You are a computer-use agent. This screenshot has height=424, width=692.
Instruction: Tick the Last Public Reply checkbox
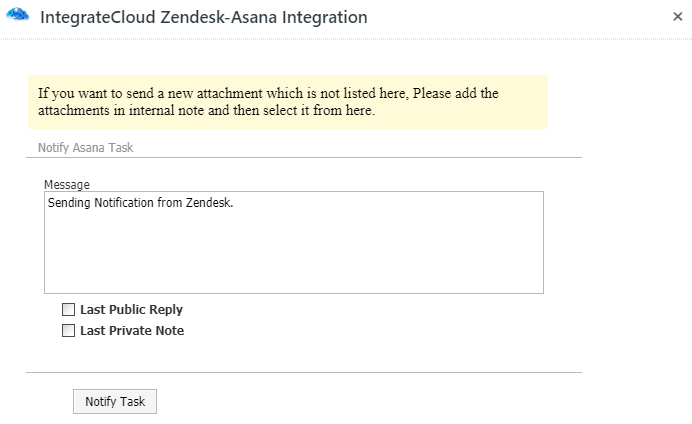(68, 309)
